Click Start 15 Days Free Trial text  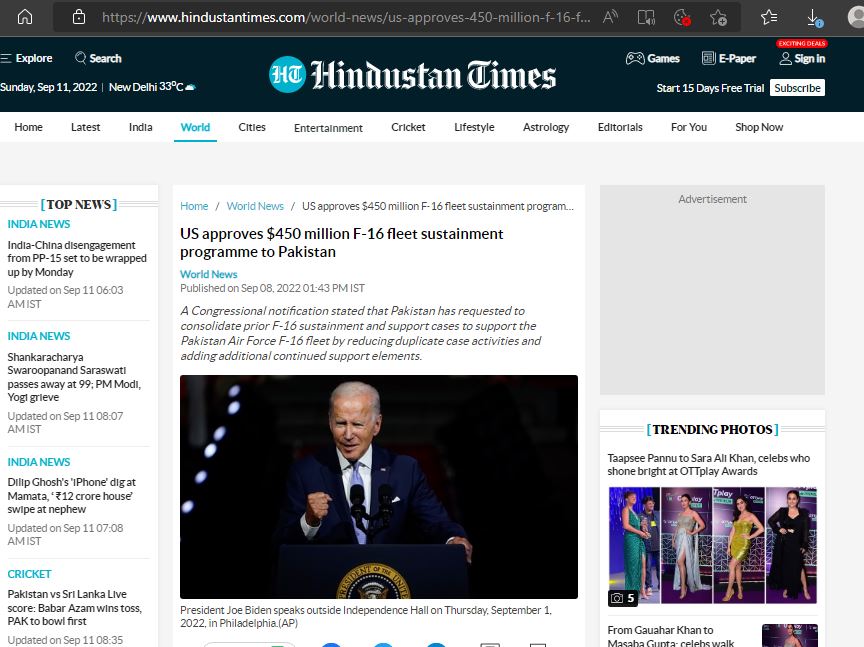tap(710, 88)
